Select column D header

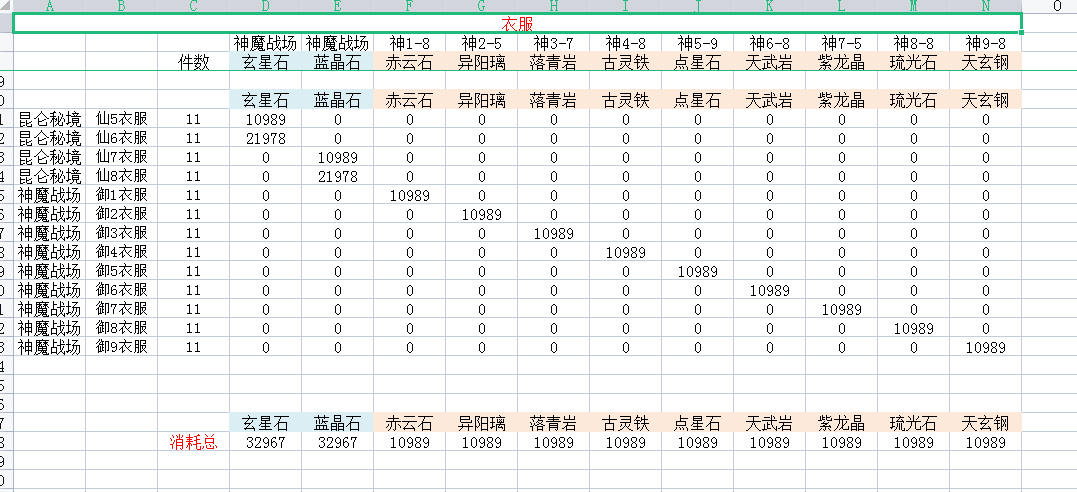[x=265, y=5]
